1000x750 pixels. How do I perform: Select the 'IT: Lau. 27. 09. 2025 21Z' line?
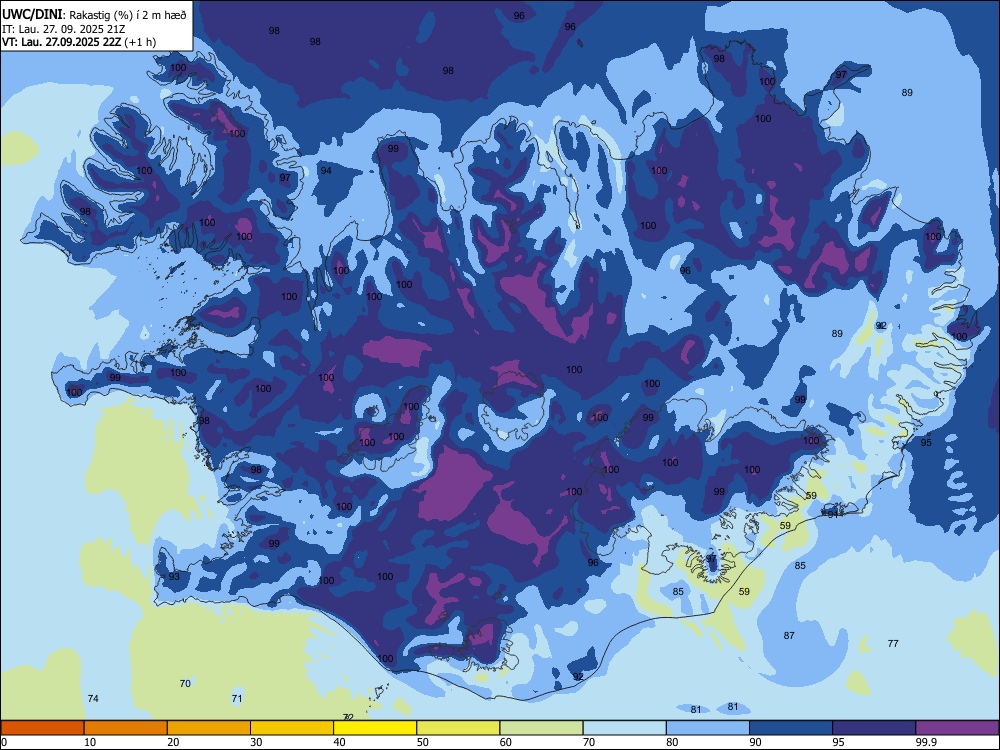63,29
